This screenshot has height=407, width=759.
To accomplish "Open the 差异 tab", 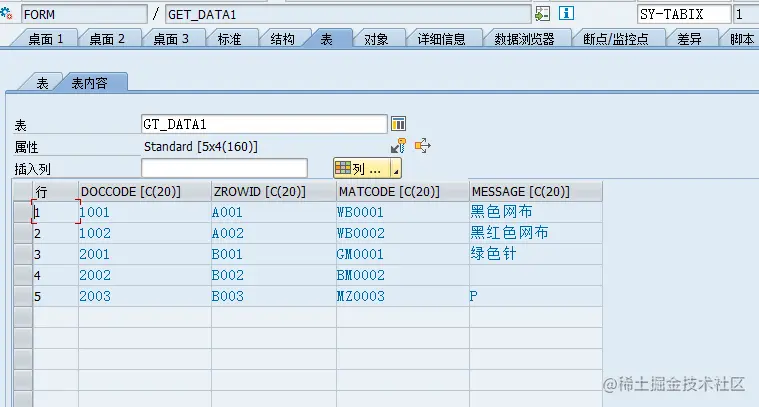I will [x=690, y=39].
